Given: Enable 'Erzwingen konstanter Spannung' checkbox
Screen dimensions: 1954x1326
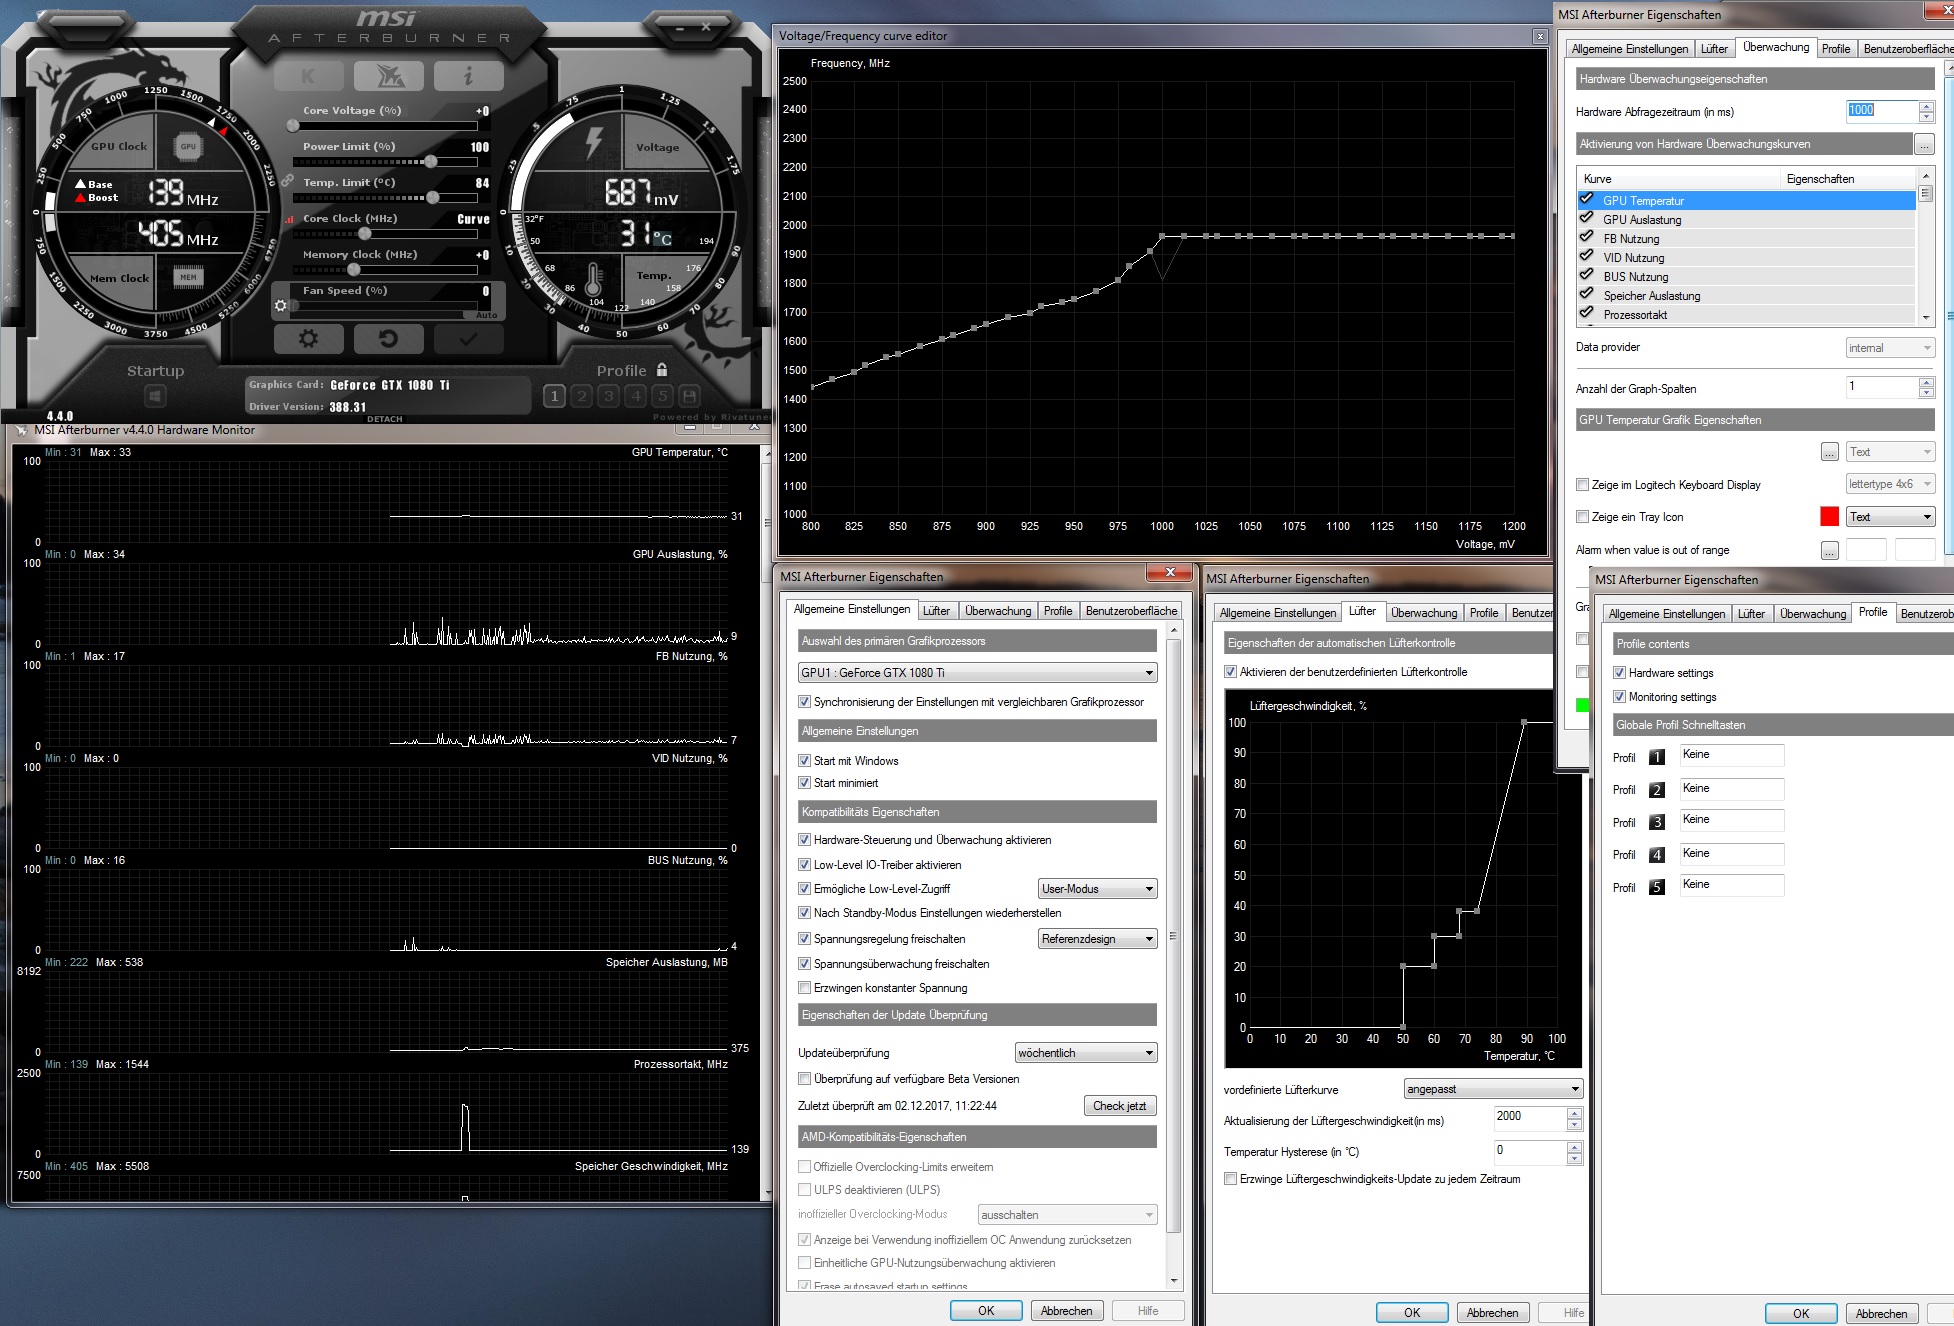Looking at the screenshot, I should (804, 988).
